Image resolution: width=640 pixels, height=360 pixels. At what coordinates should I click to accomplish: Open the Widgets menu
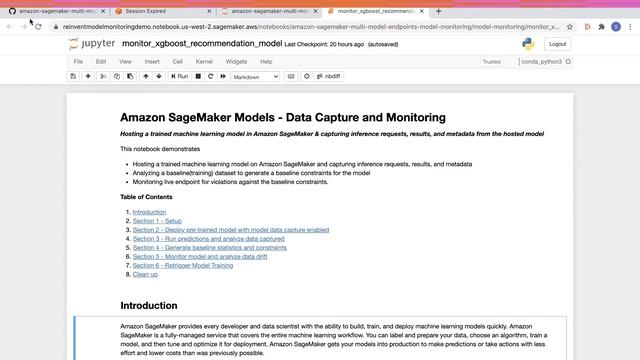pos(236,62)
